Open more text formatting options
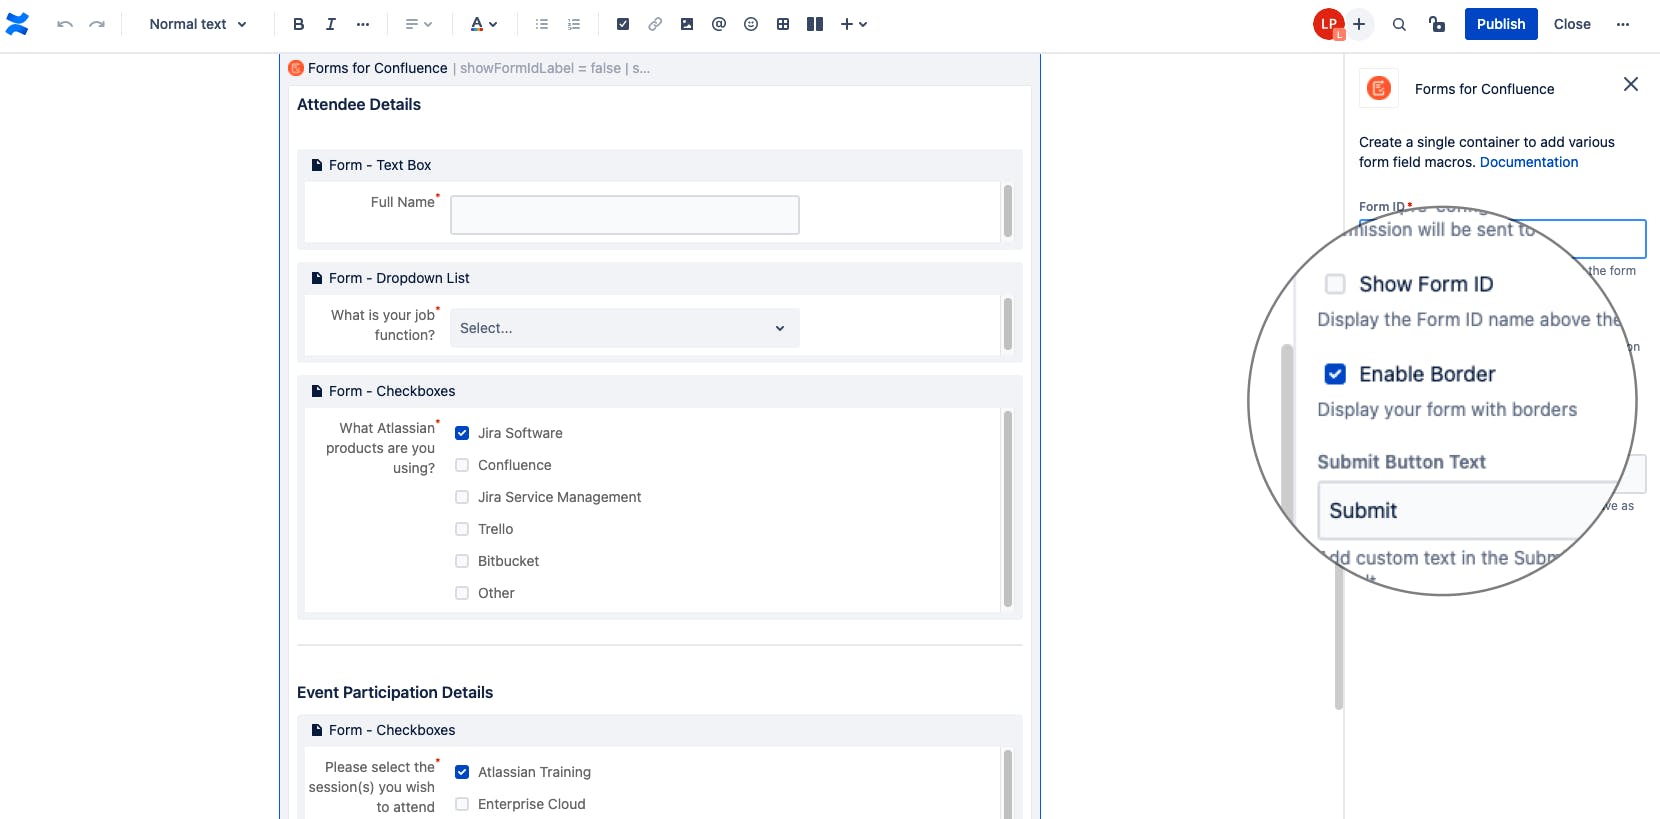Screen dimensions: 1660x819 [363, 24]
